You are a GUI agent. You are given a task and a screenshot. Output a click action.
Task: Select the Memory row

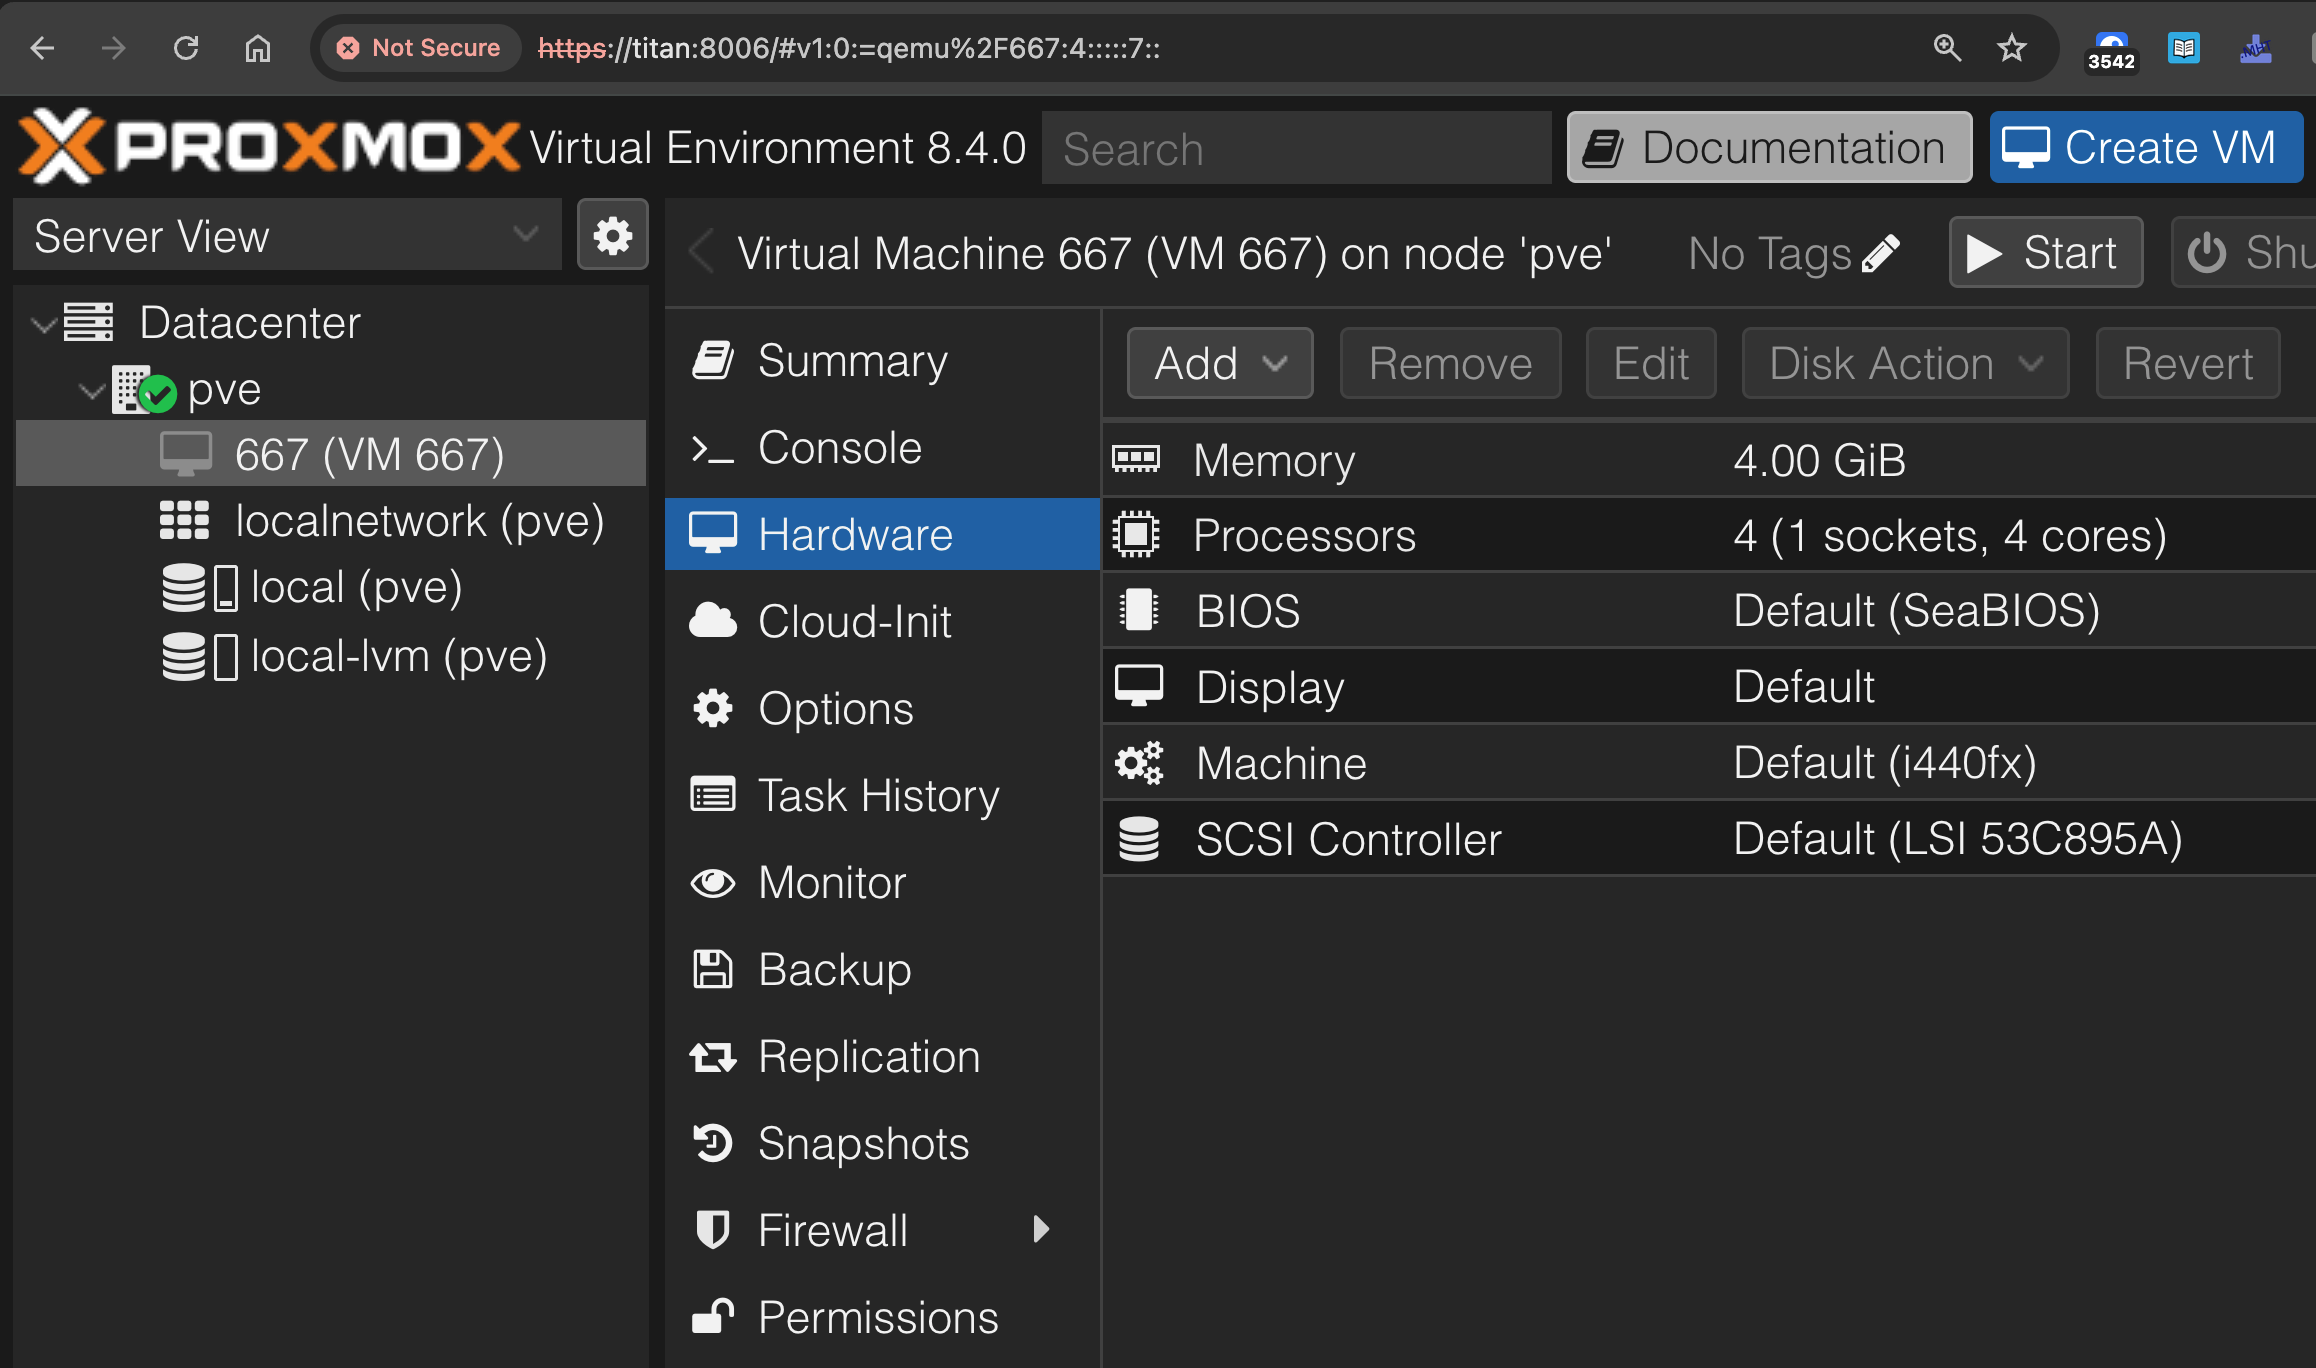point(1708,460)
